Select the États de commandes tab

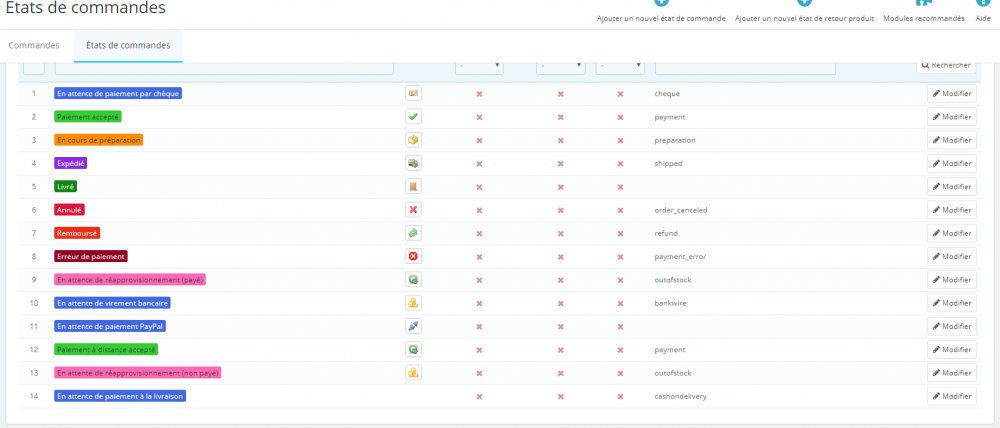point(128,46)
